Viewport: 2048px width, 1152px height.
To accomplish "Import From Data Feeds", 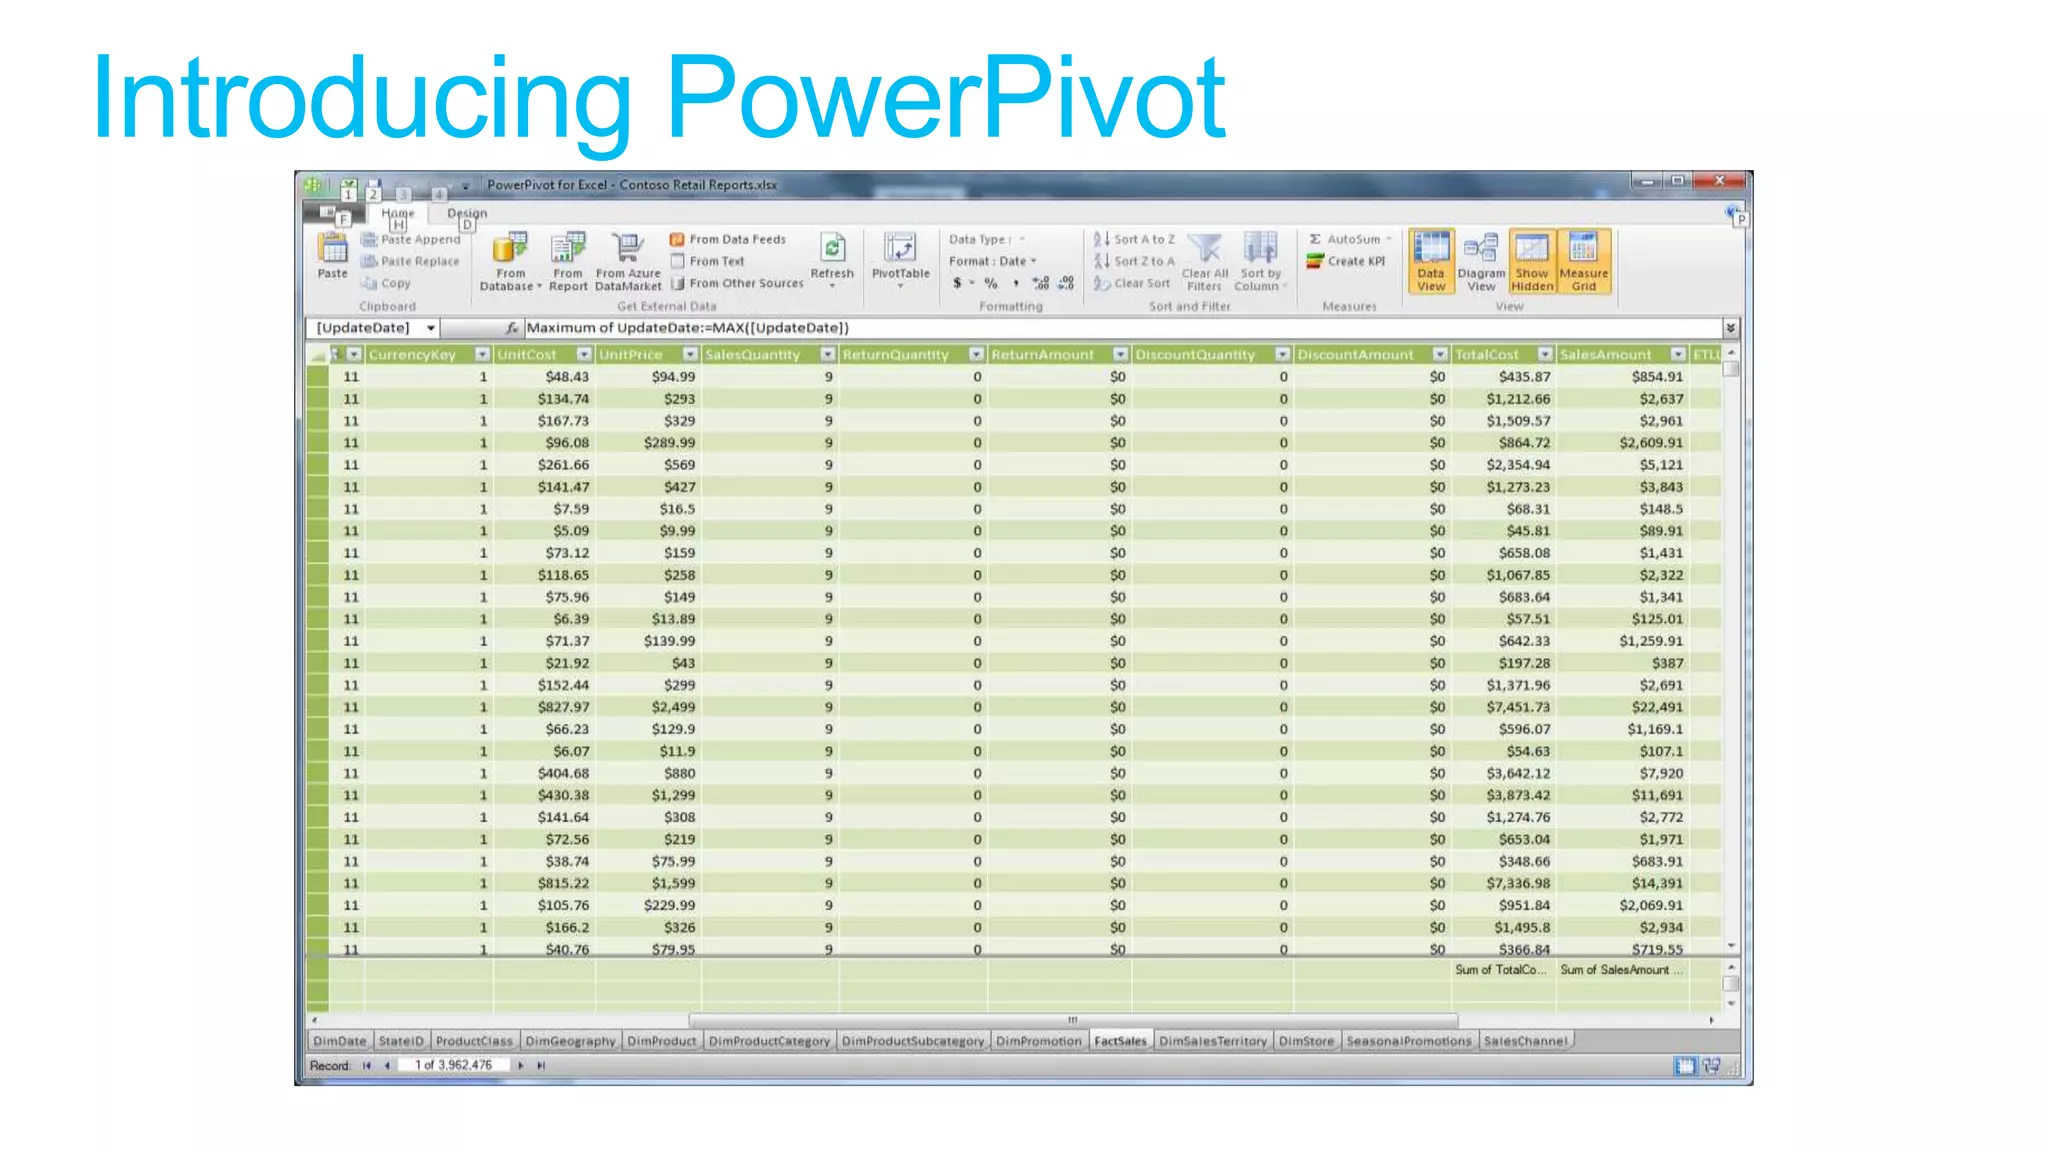I will coord(728,240).
